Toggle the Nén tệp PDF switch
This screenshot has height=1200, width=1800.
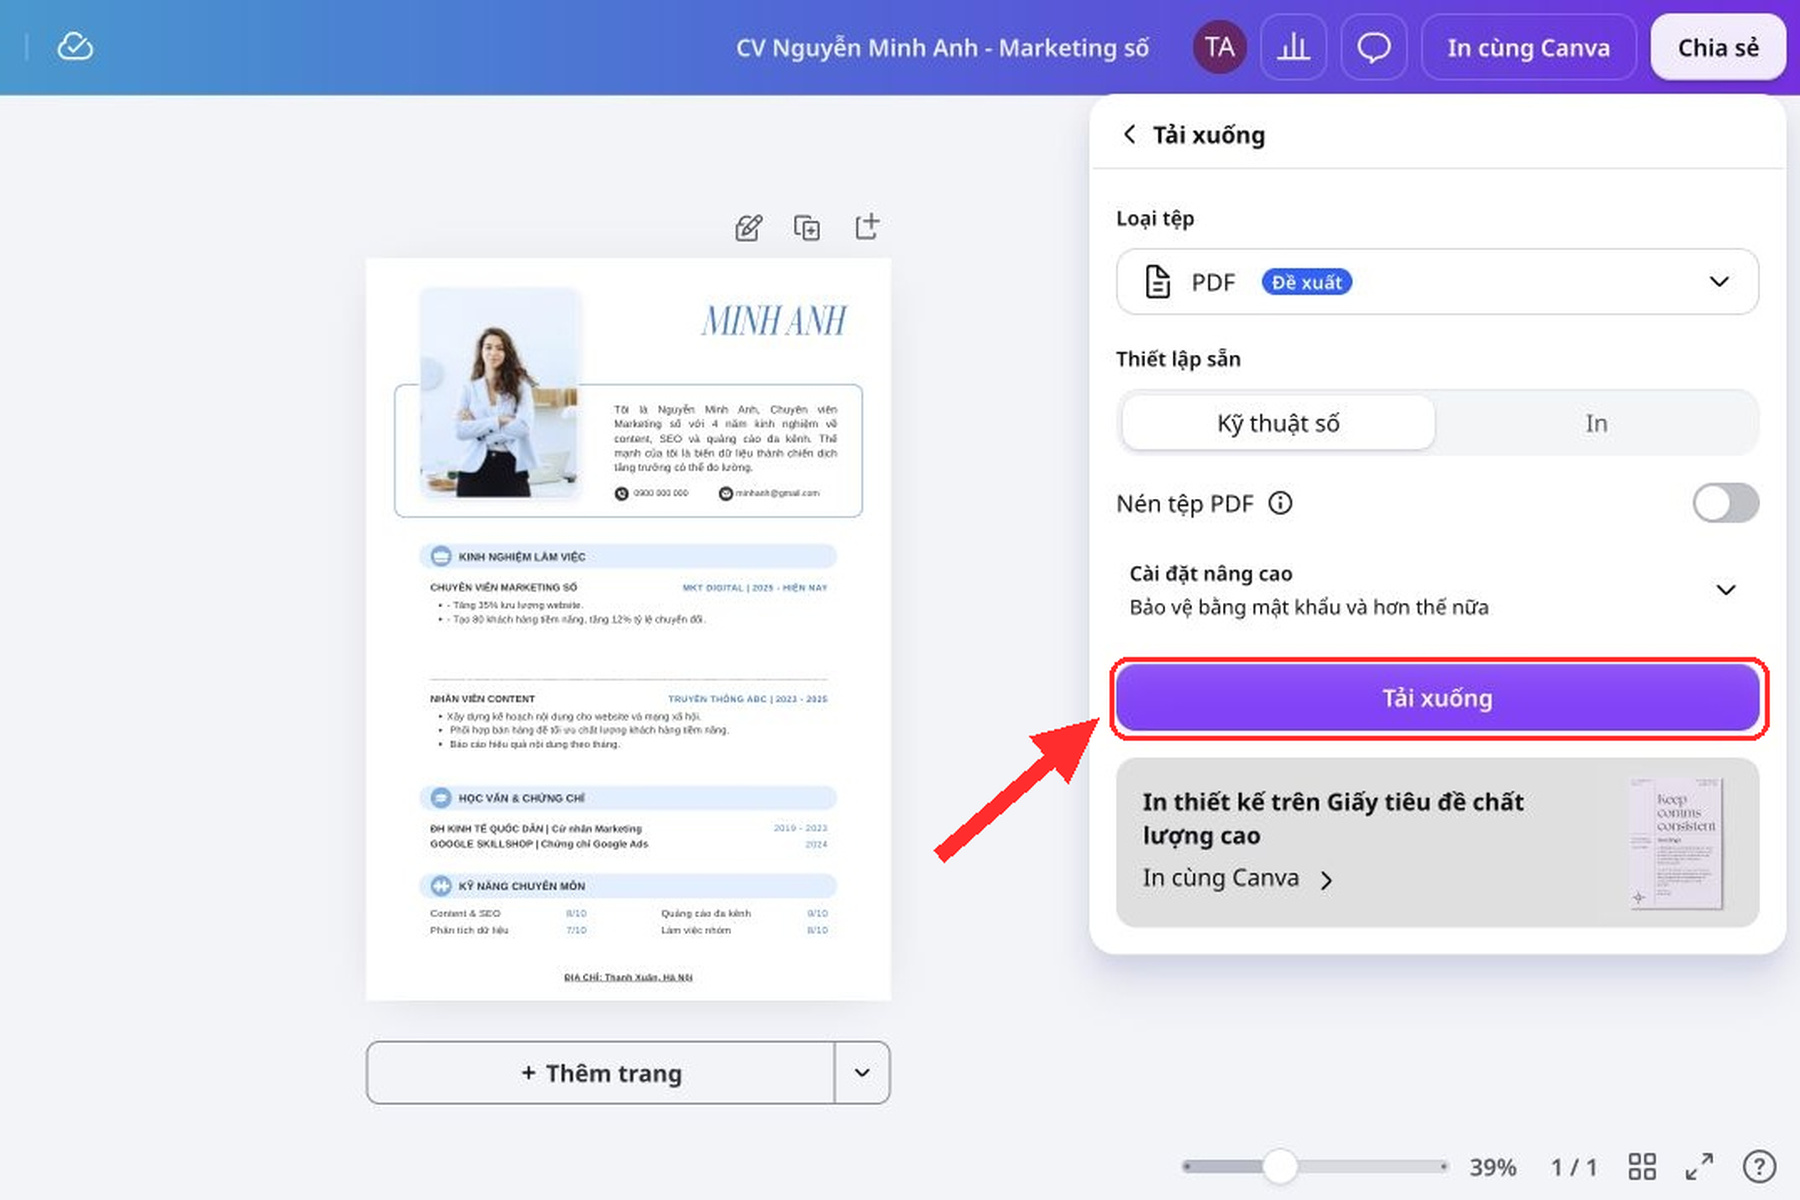pyautogui.click(x=1725, y=503)
